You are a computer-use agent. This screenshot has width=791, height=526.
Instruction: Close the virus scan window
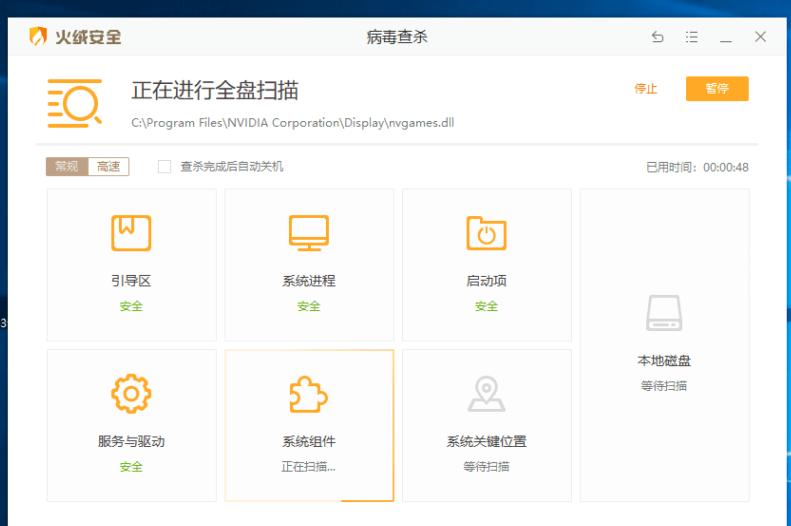[x=760, y=37]
